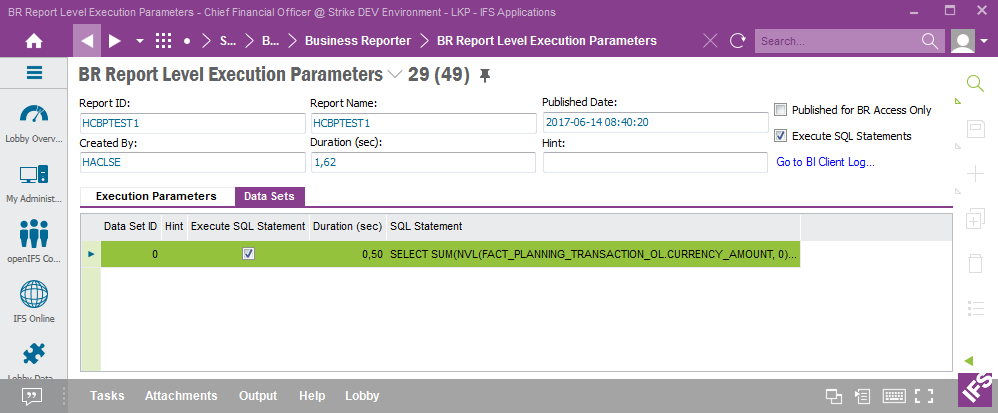Image resolution: width=998 pixels, height=413 pixels.
Task: Click into the Search field
Action: [x=837, y=41]
